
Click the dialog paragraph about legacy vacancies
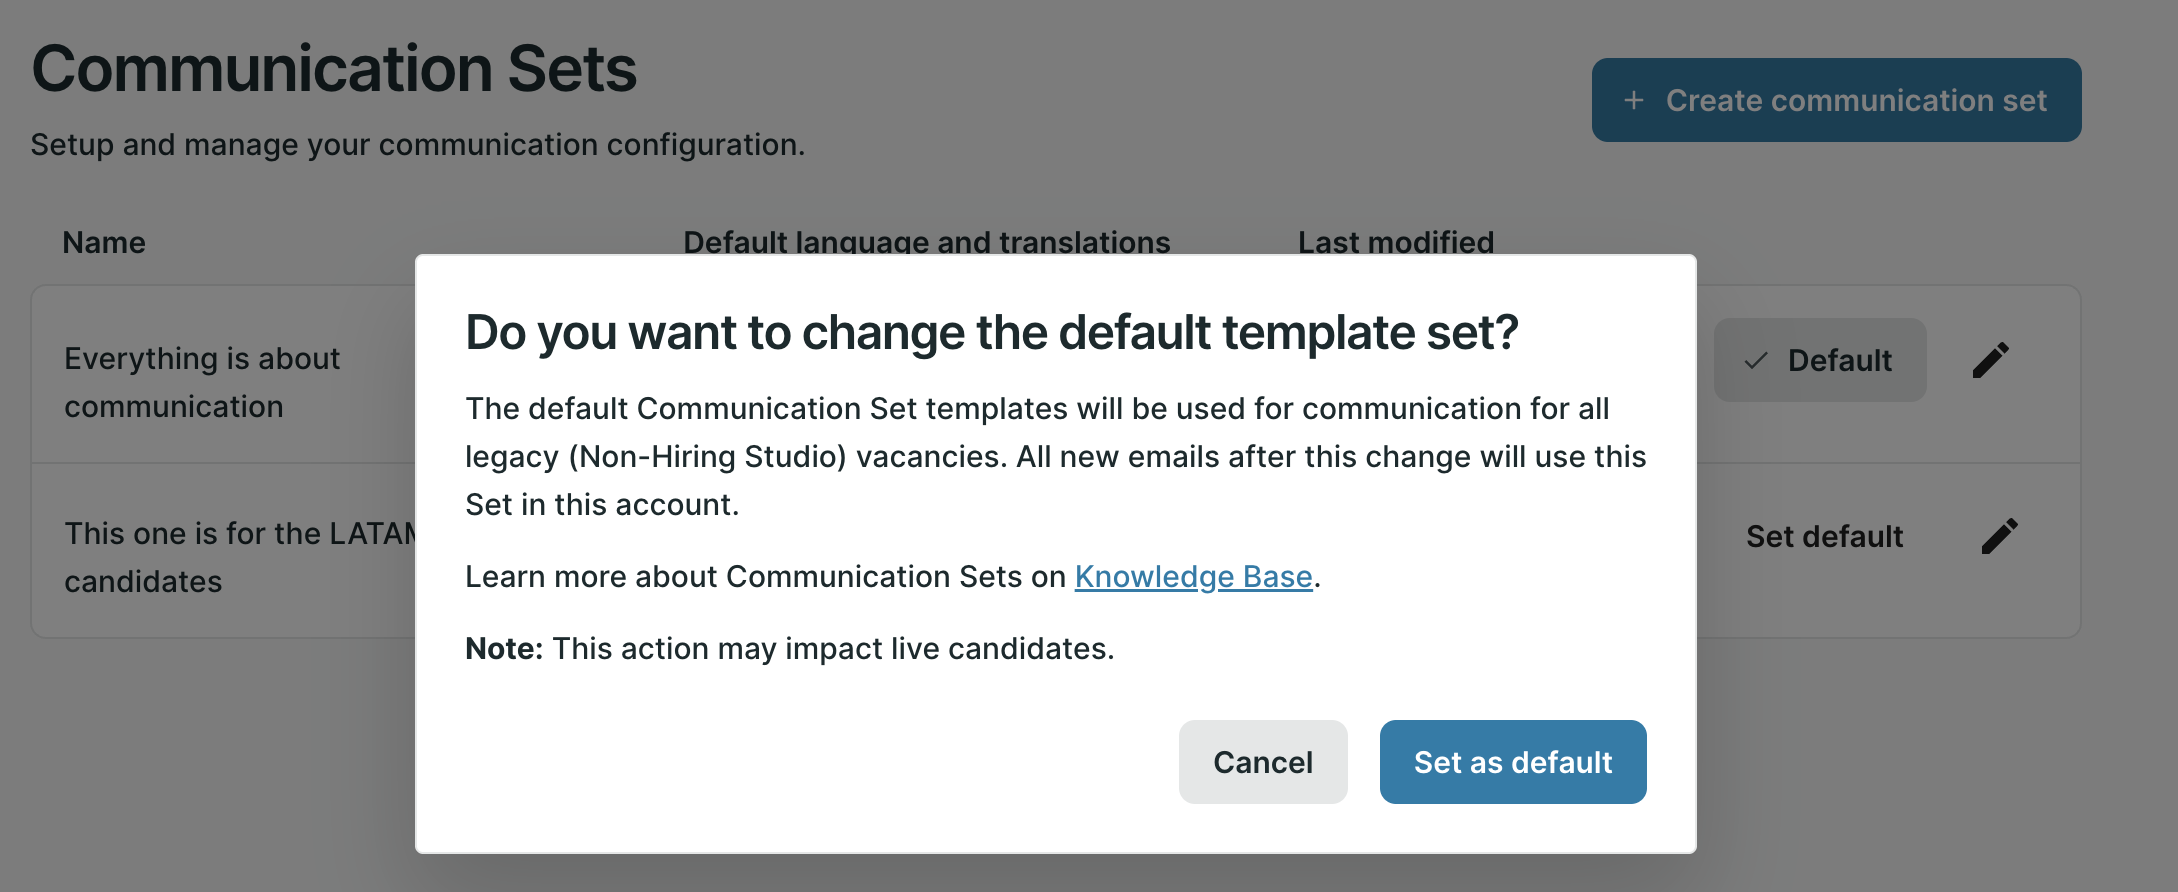[1055, 457]
